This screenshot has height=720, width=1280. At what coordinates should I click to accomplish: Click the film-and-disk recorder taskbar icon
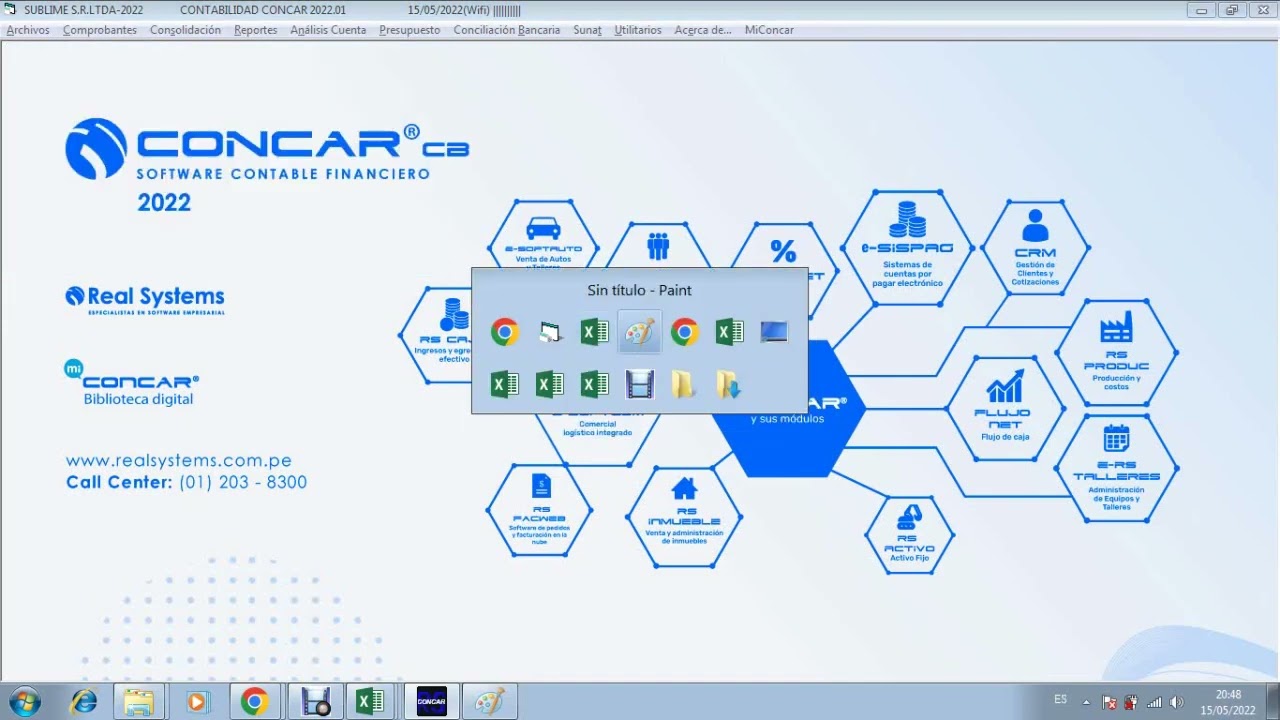[x=315, y=702]
